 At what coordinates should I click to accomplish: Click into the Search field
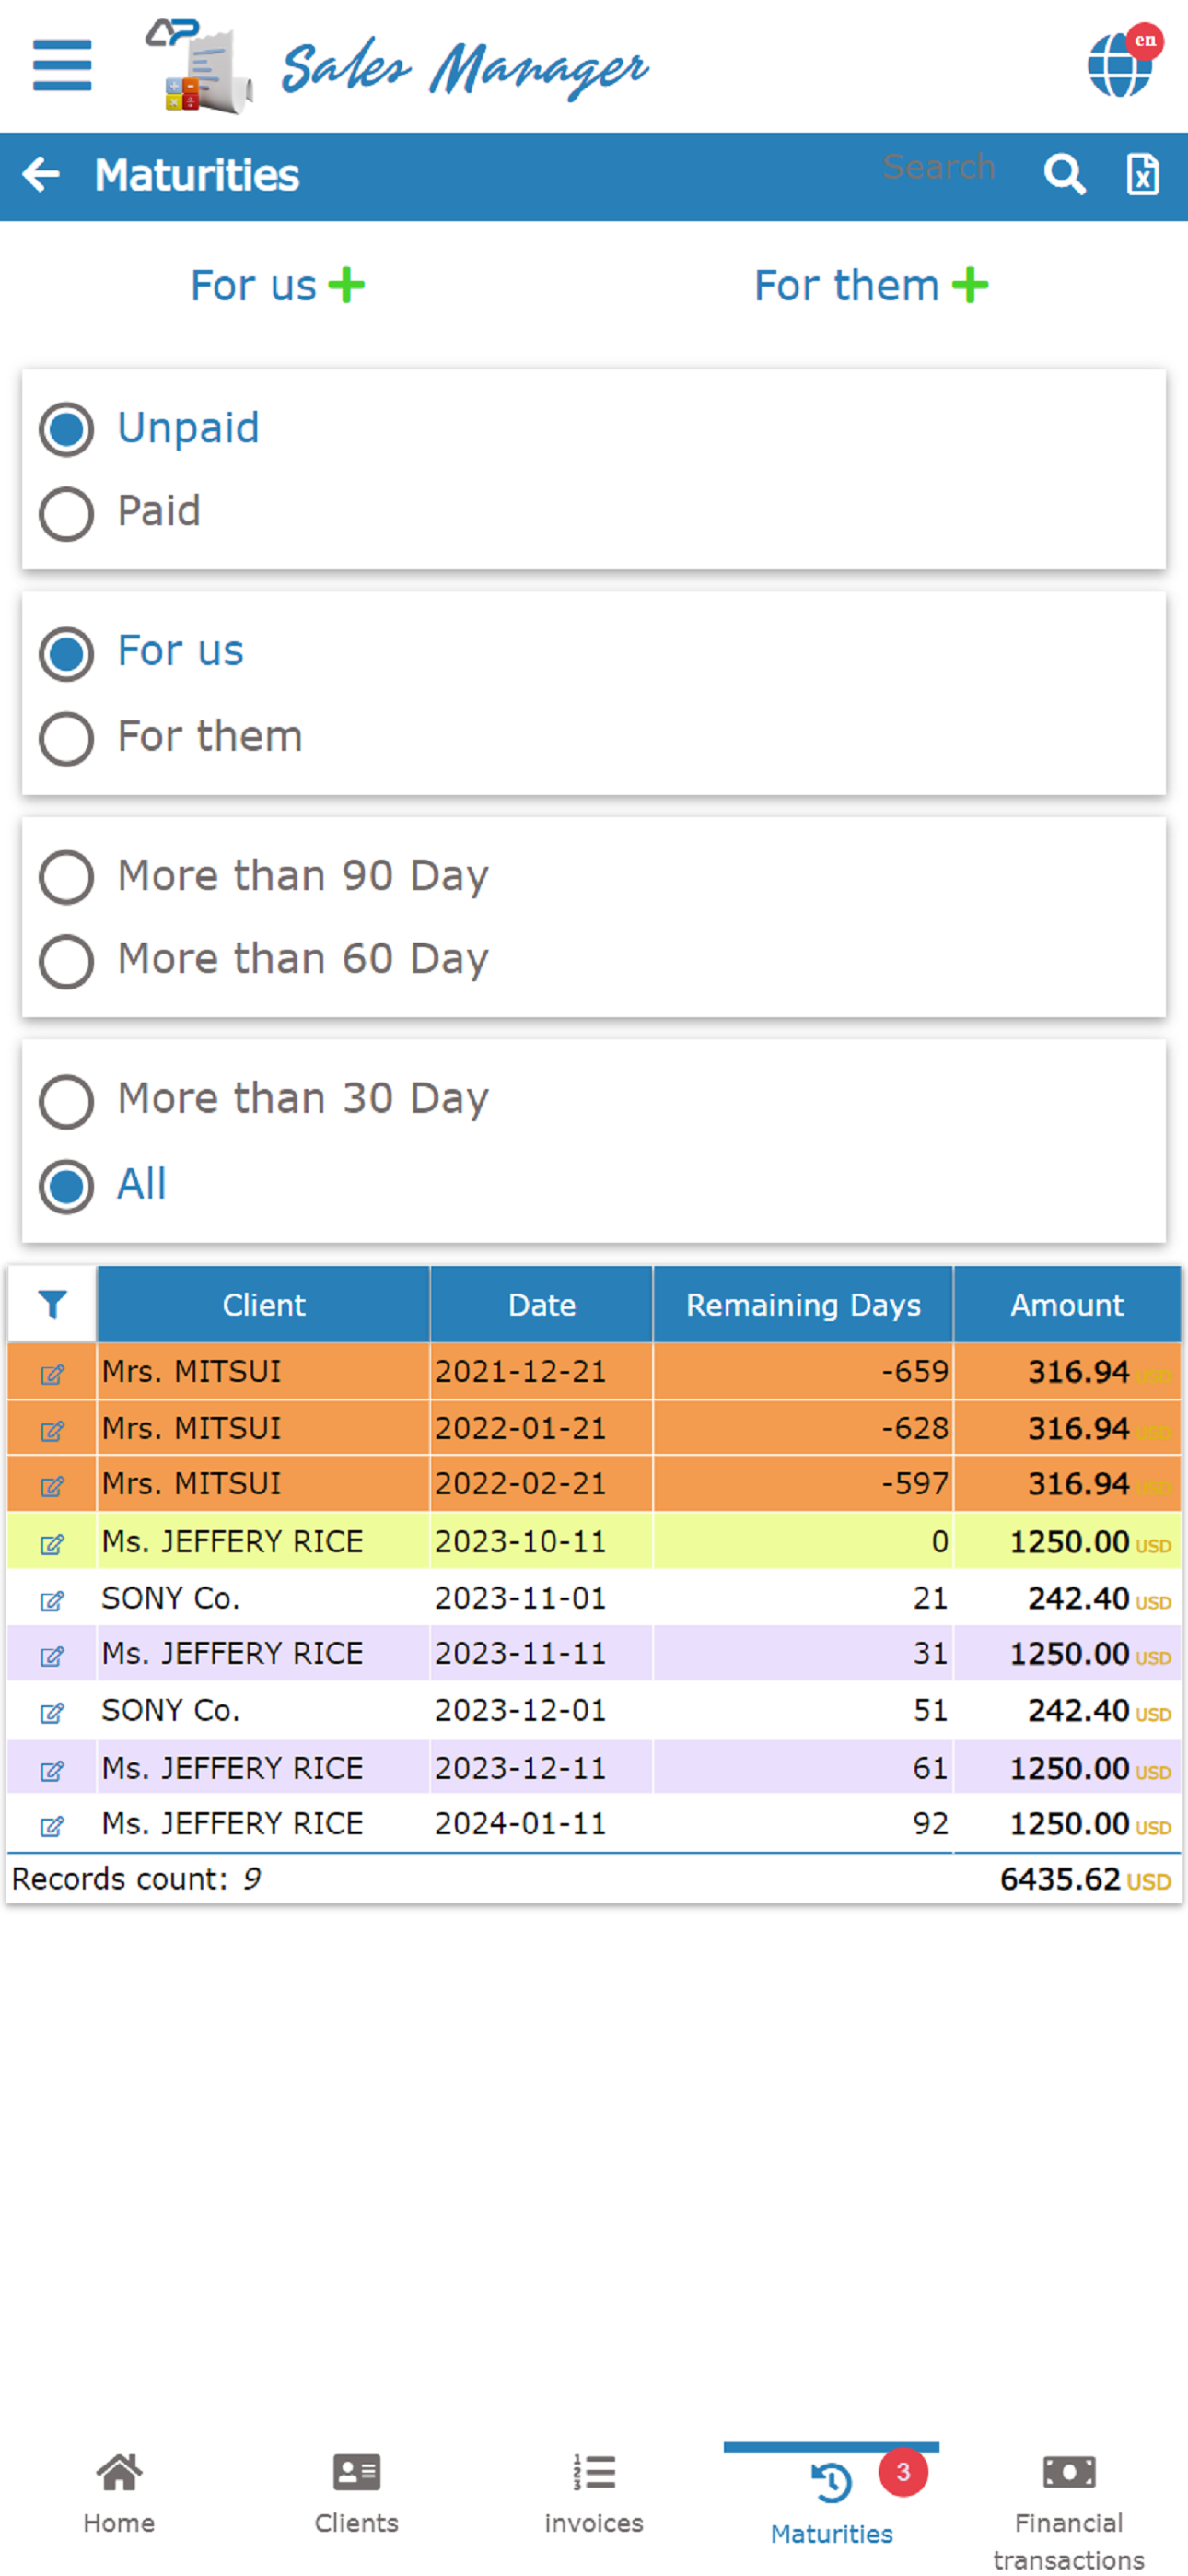pyautogui.click(x=938, y=167)
